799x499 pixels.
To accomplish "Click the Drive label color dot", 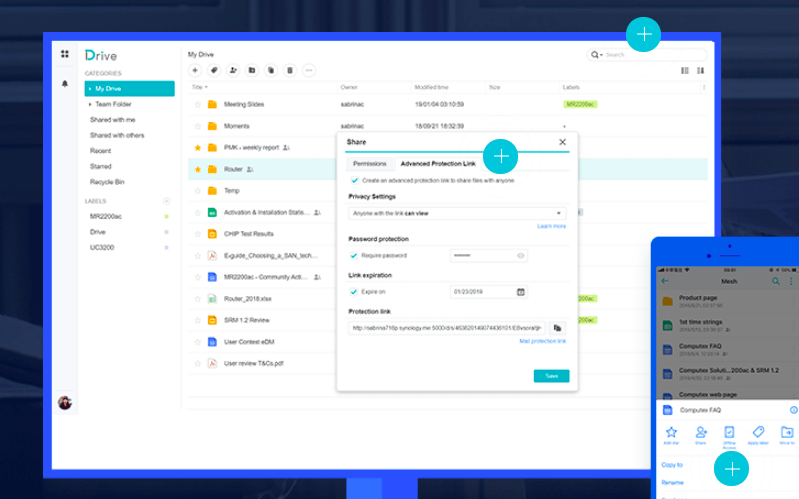I will click(166, 232).
